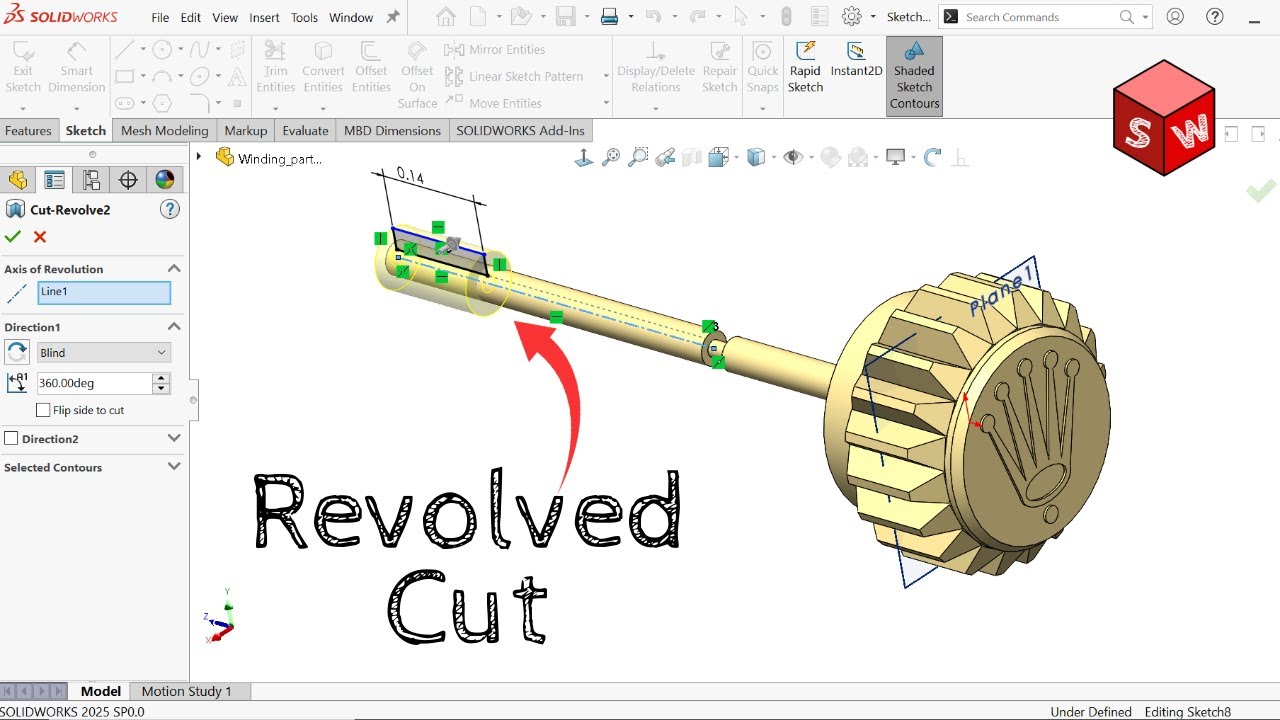The height and width of the screenshot is (720, 1280).
Task: Pin the menu bar pushpin
Action: click(x=393, y=17)
